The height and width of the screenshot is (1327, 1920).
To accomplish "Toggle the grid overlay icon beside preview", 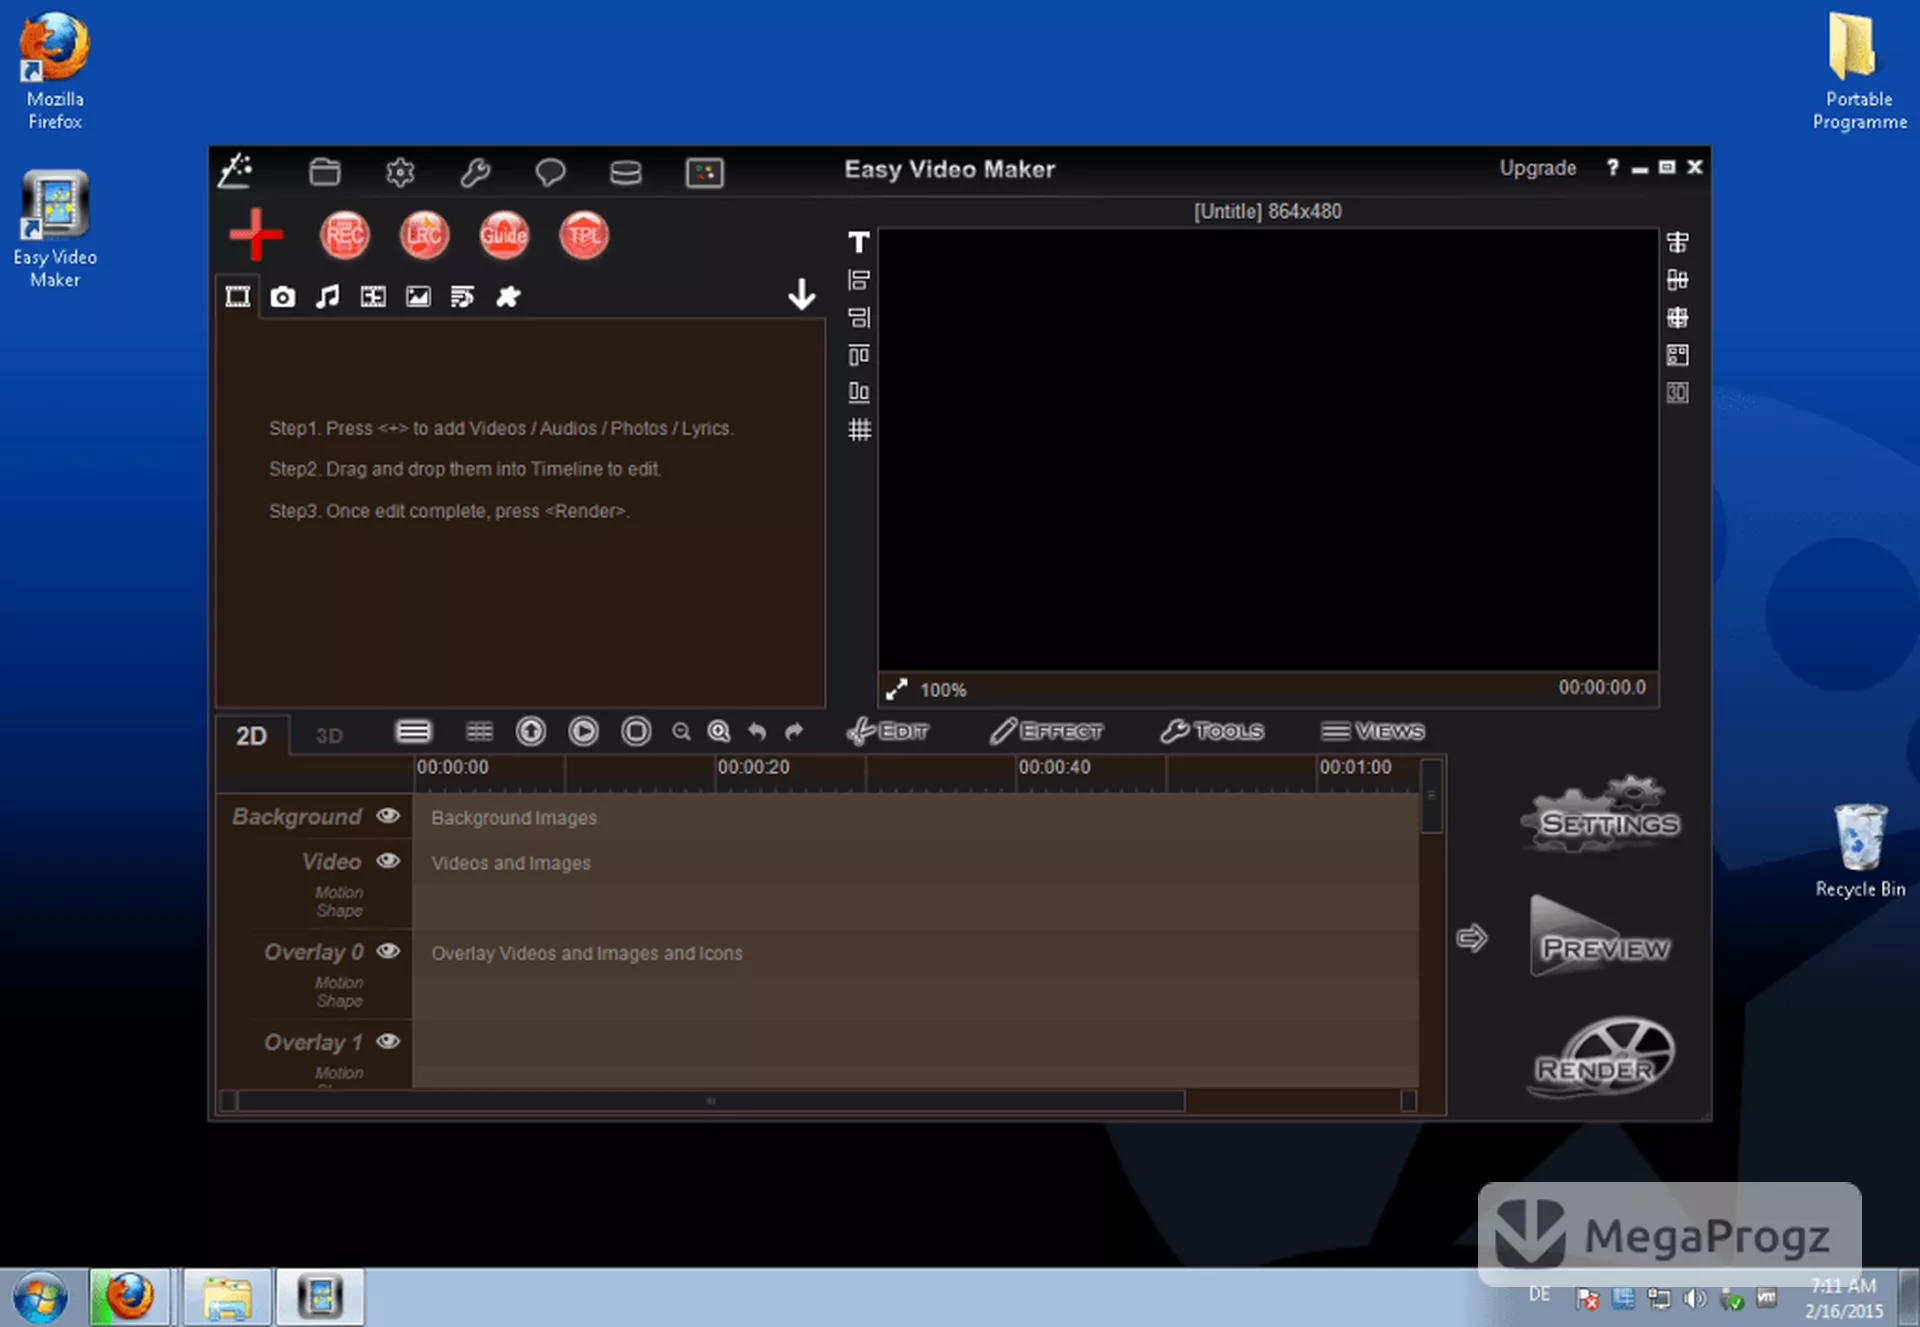I will point(859,430).
